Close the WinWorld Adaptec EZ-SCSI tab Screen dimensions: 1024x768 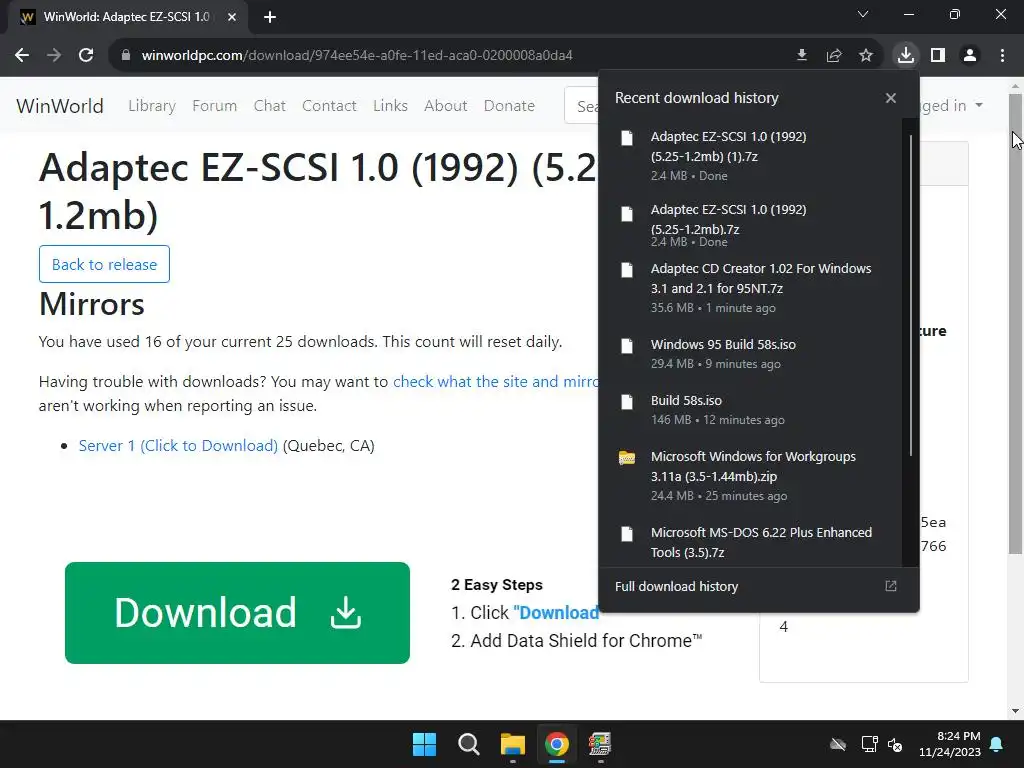click(x=232, y=17)
